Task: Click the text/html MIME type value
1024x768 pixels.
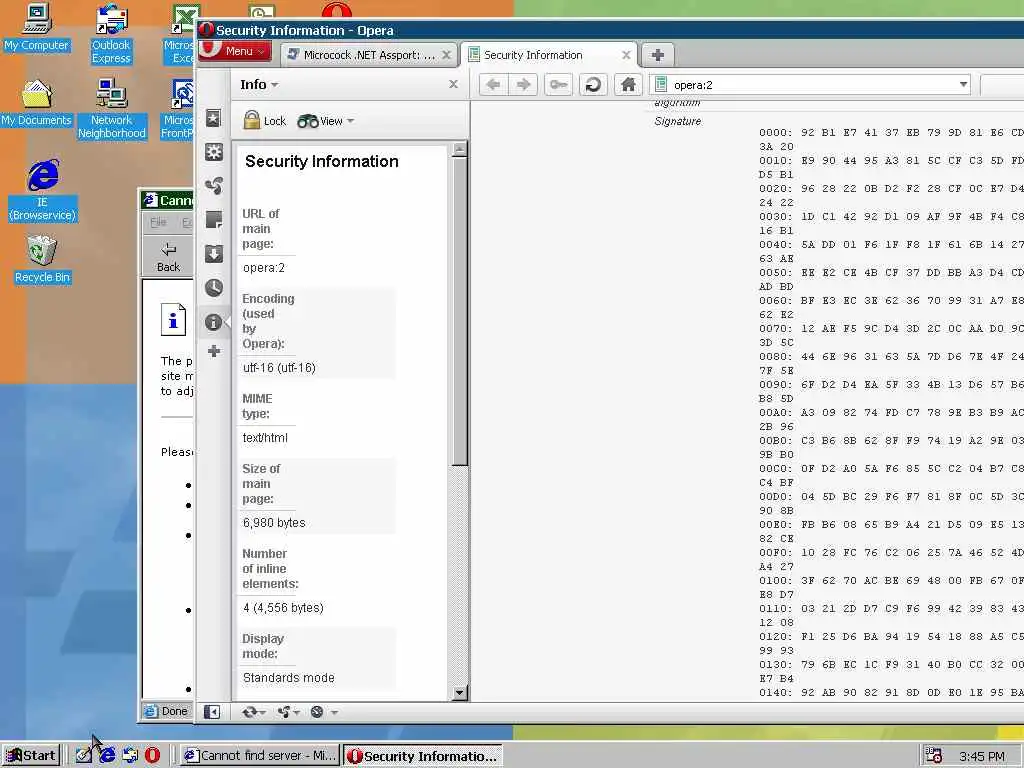Action: 264,438
